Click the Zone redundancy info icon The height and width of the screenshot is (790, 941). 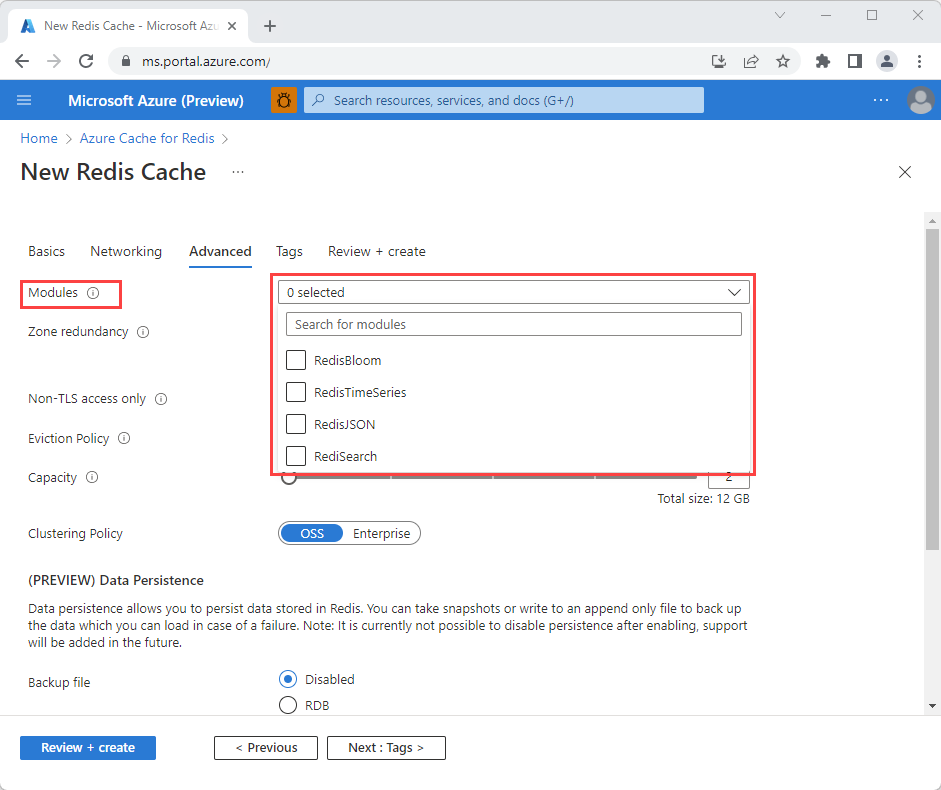143,331
